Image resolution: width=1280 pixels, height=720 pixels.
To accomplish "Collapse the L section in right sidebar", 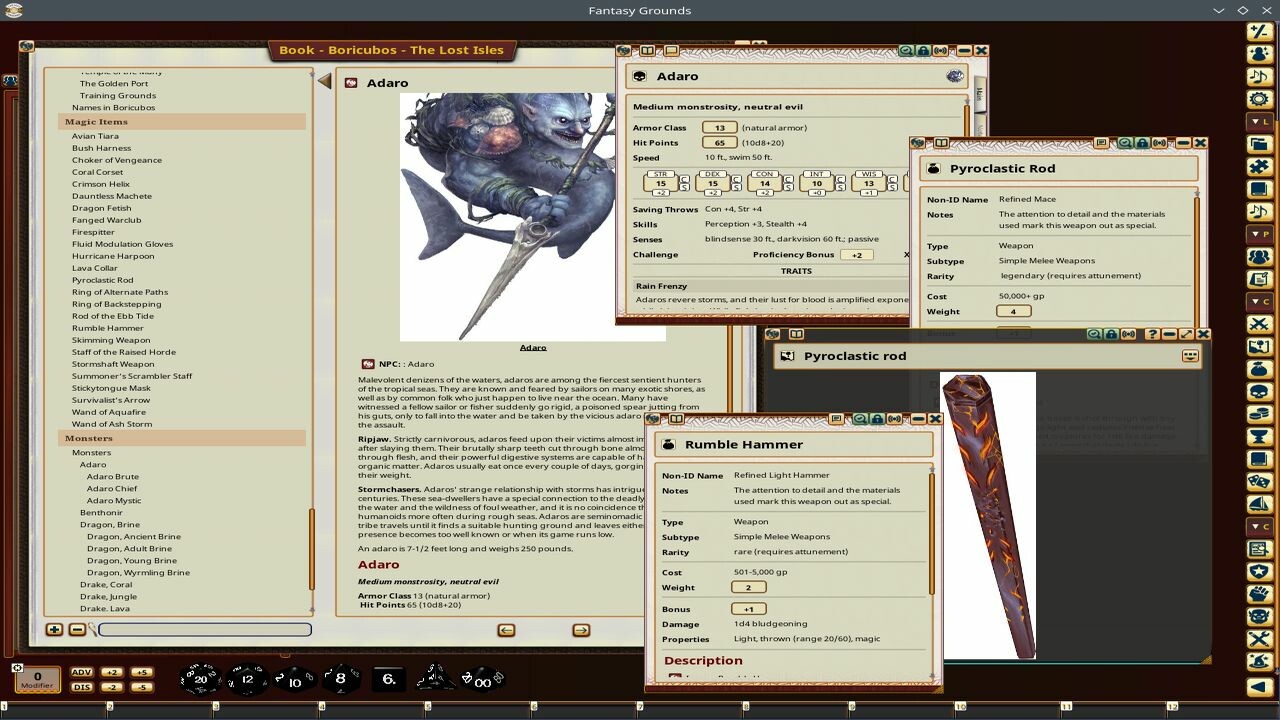I will 1259,121.
